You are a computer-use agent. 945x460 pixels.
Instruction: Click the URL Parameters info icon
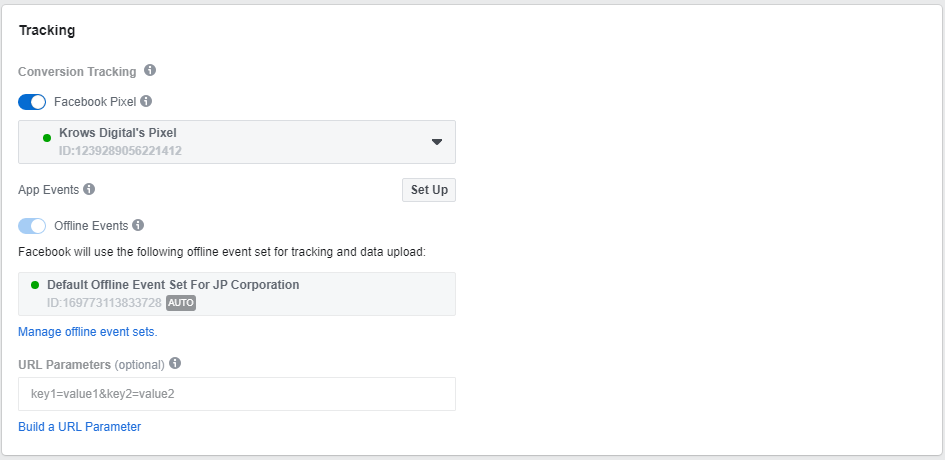click(x=175, y=364)
